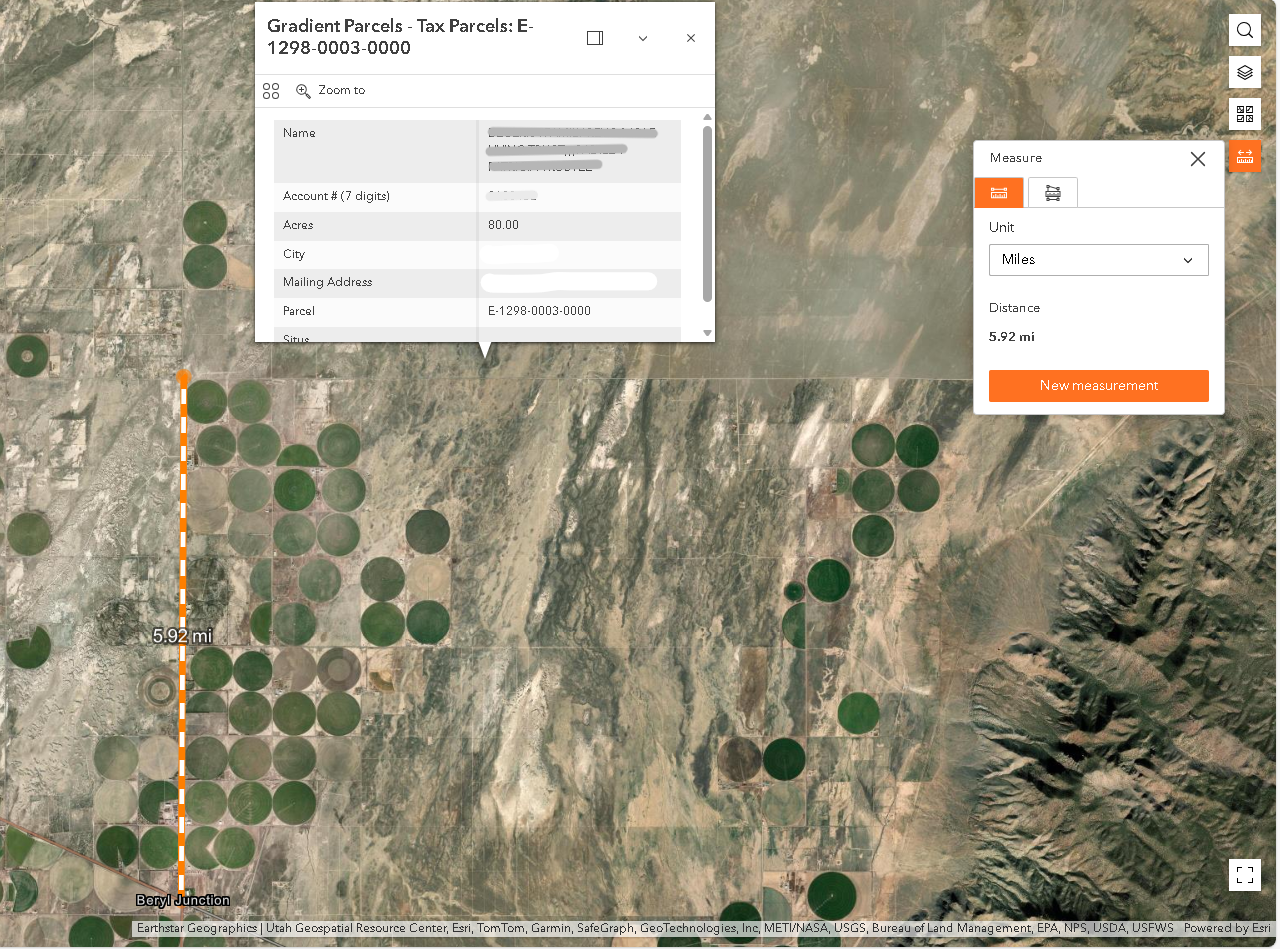Click the orange measurement start point
The image size is (1280, 949).
point(183,378)
